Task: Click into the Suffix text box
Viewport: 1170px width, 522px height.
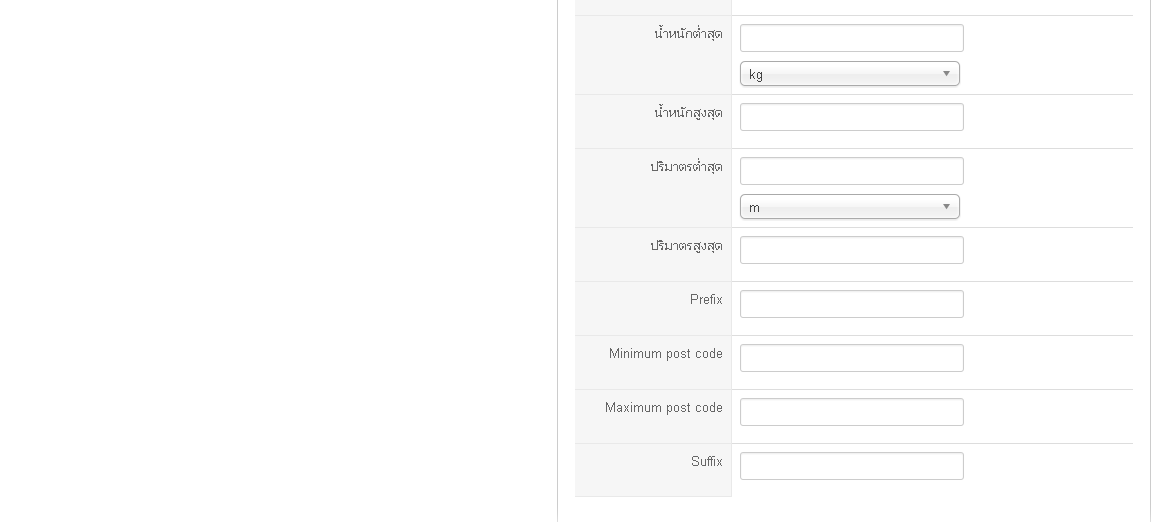Action: point(851,466)
